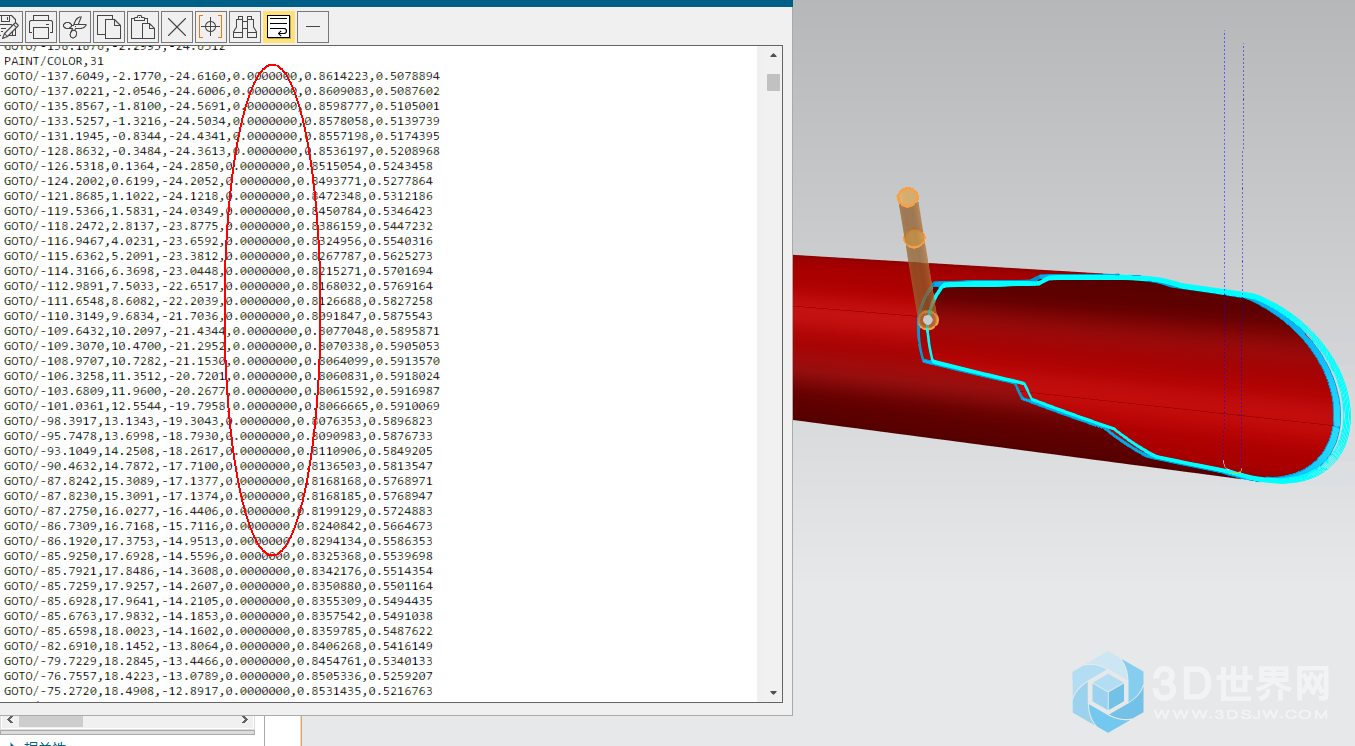1355x746 pixels.
Task: Click the line starting GOTO/-137.0221
Action: click(222, 91)
